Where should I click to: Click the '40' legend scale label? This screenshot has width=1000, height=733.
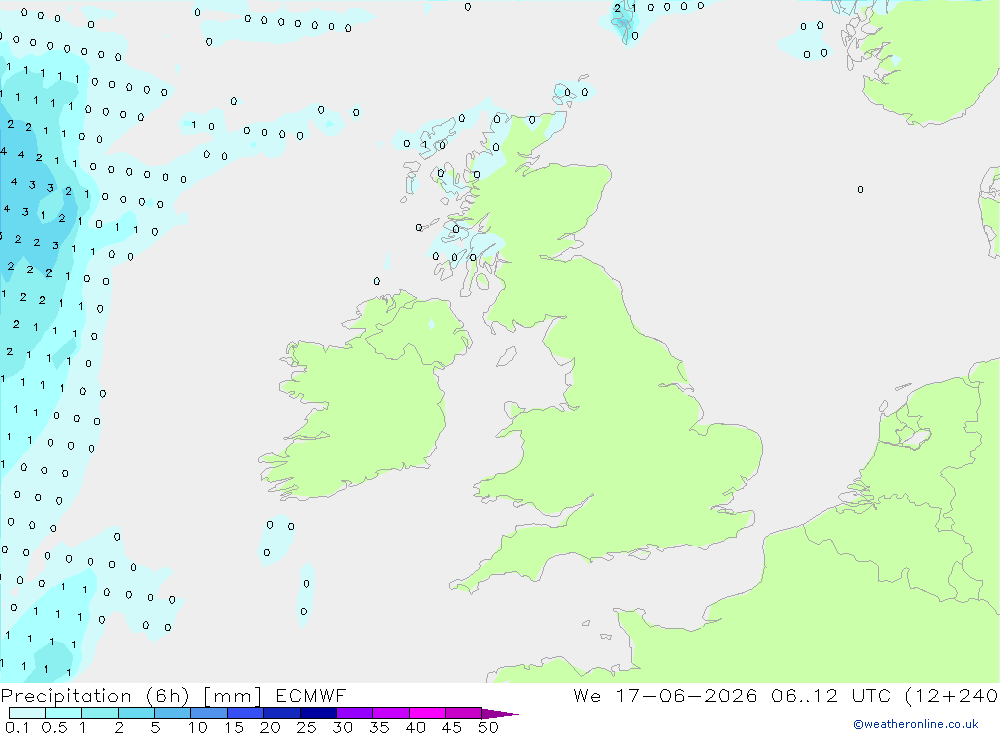415,727
